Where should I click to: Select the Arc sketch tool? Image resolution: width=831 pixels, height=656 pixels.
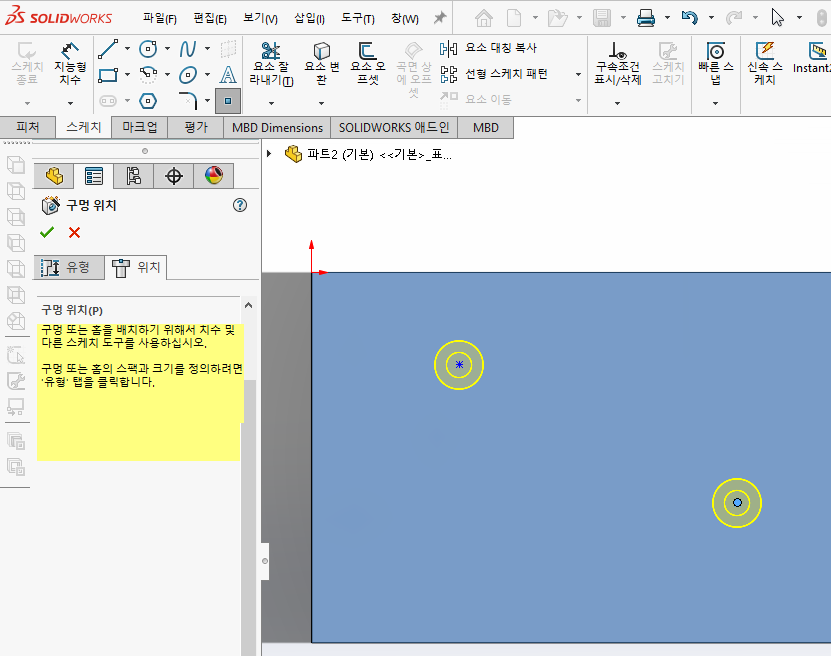(148, 75)
